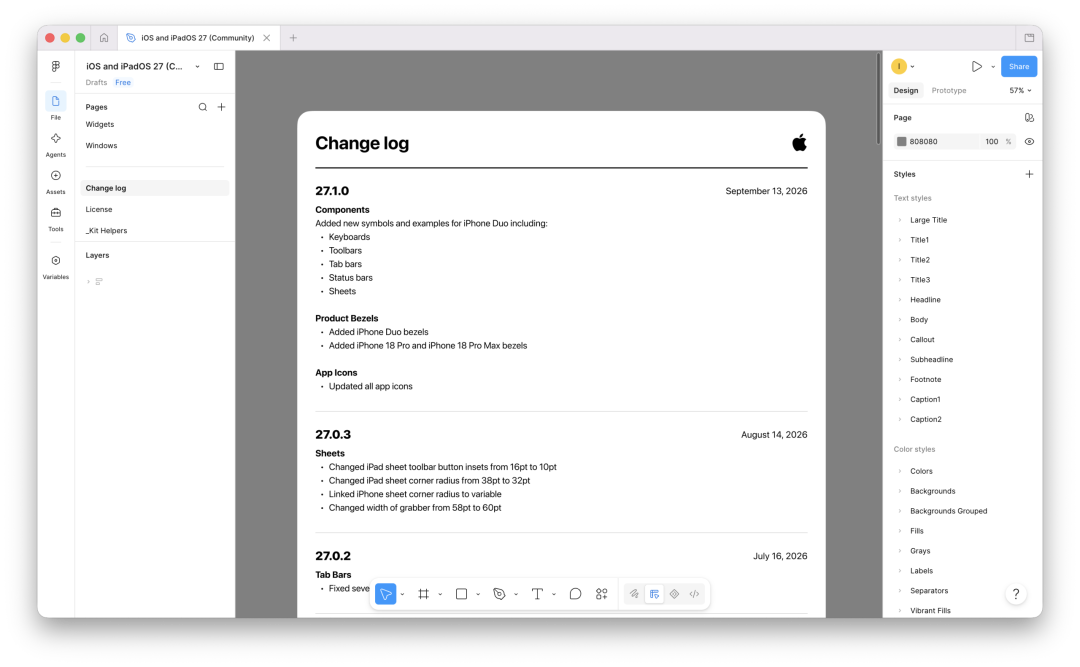
Task: Click the Present play icon
Action: (x=977, y=66)
